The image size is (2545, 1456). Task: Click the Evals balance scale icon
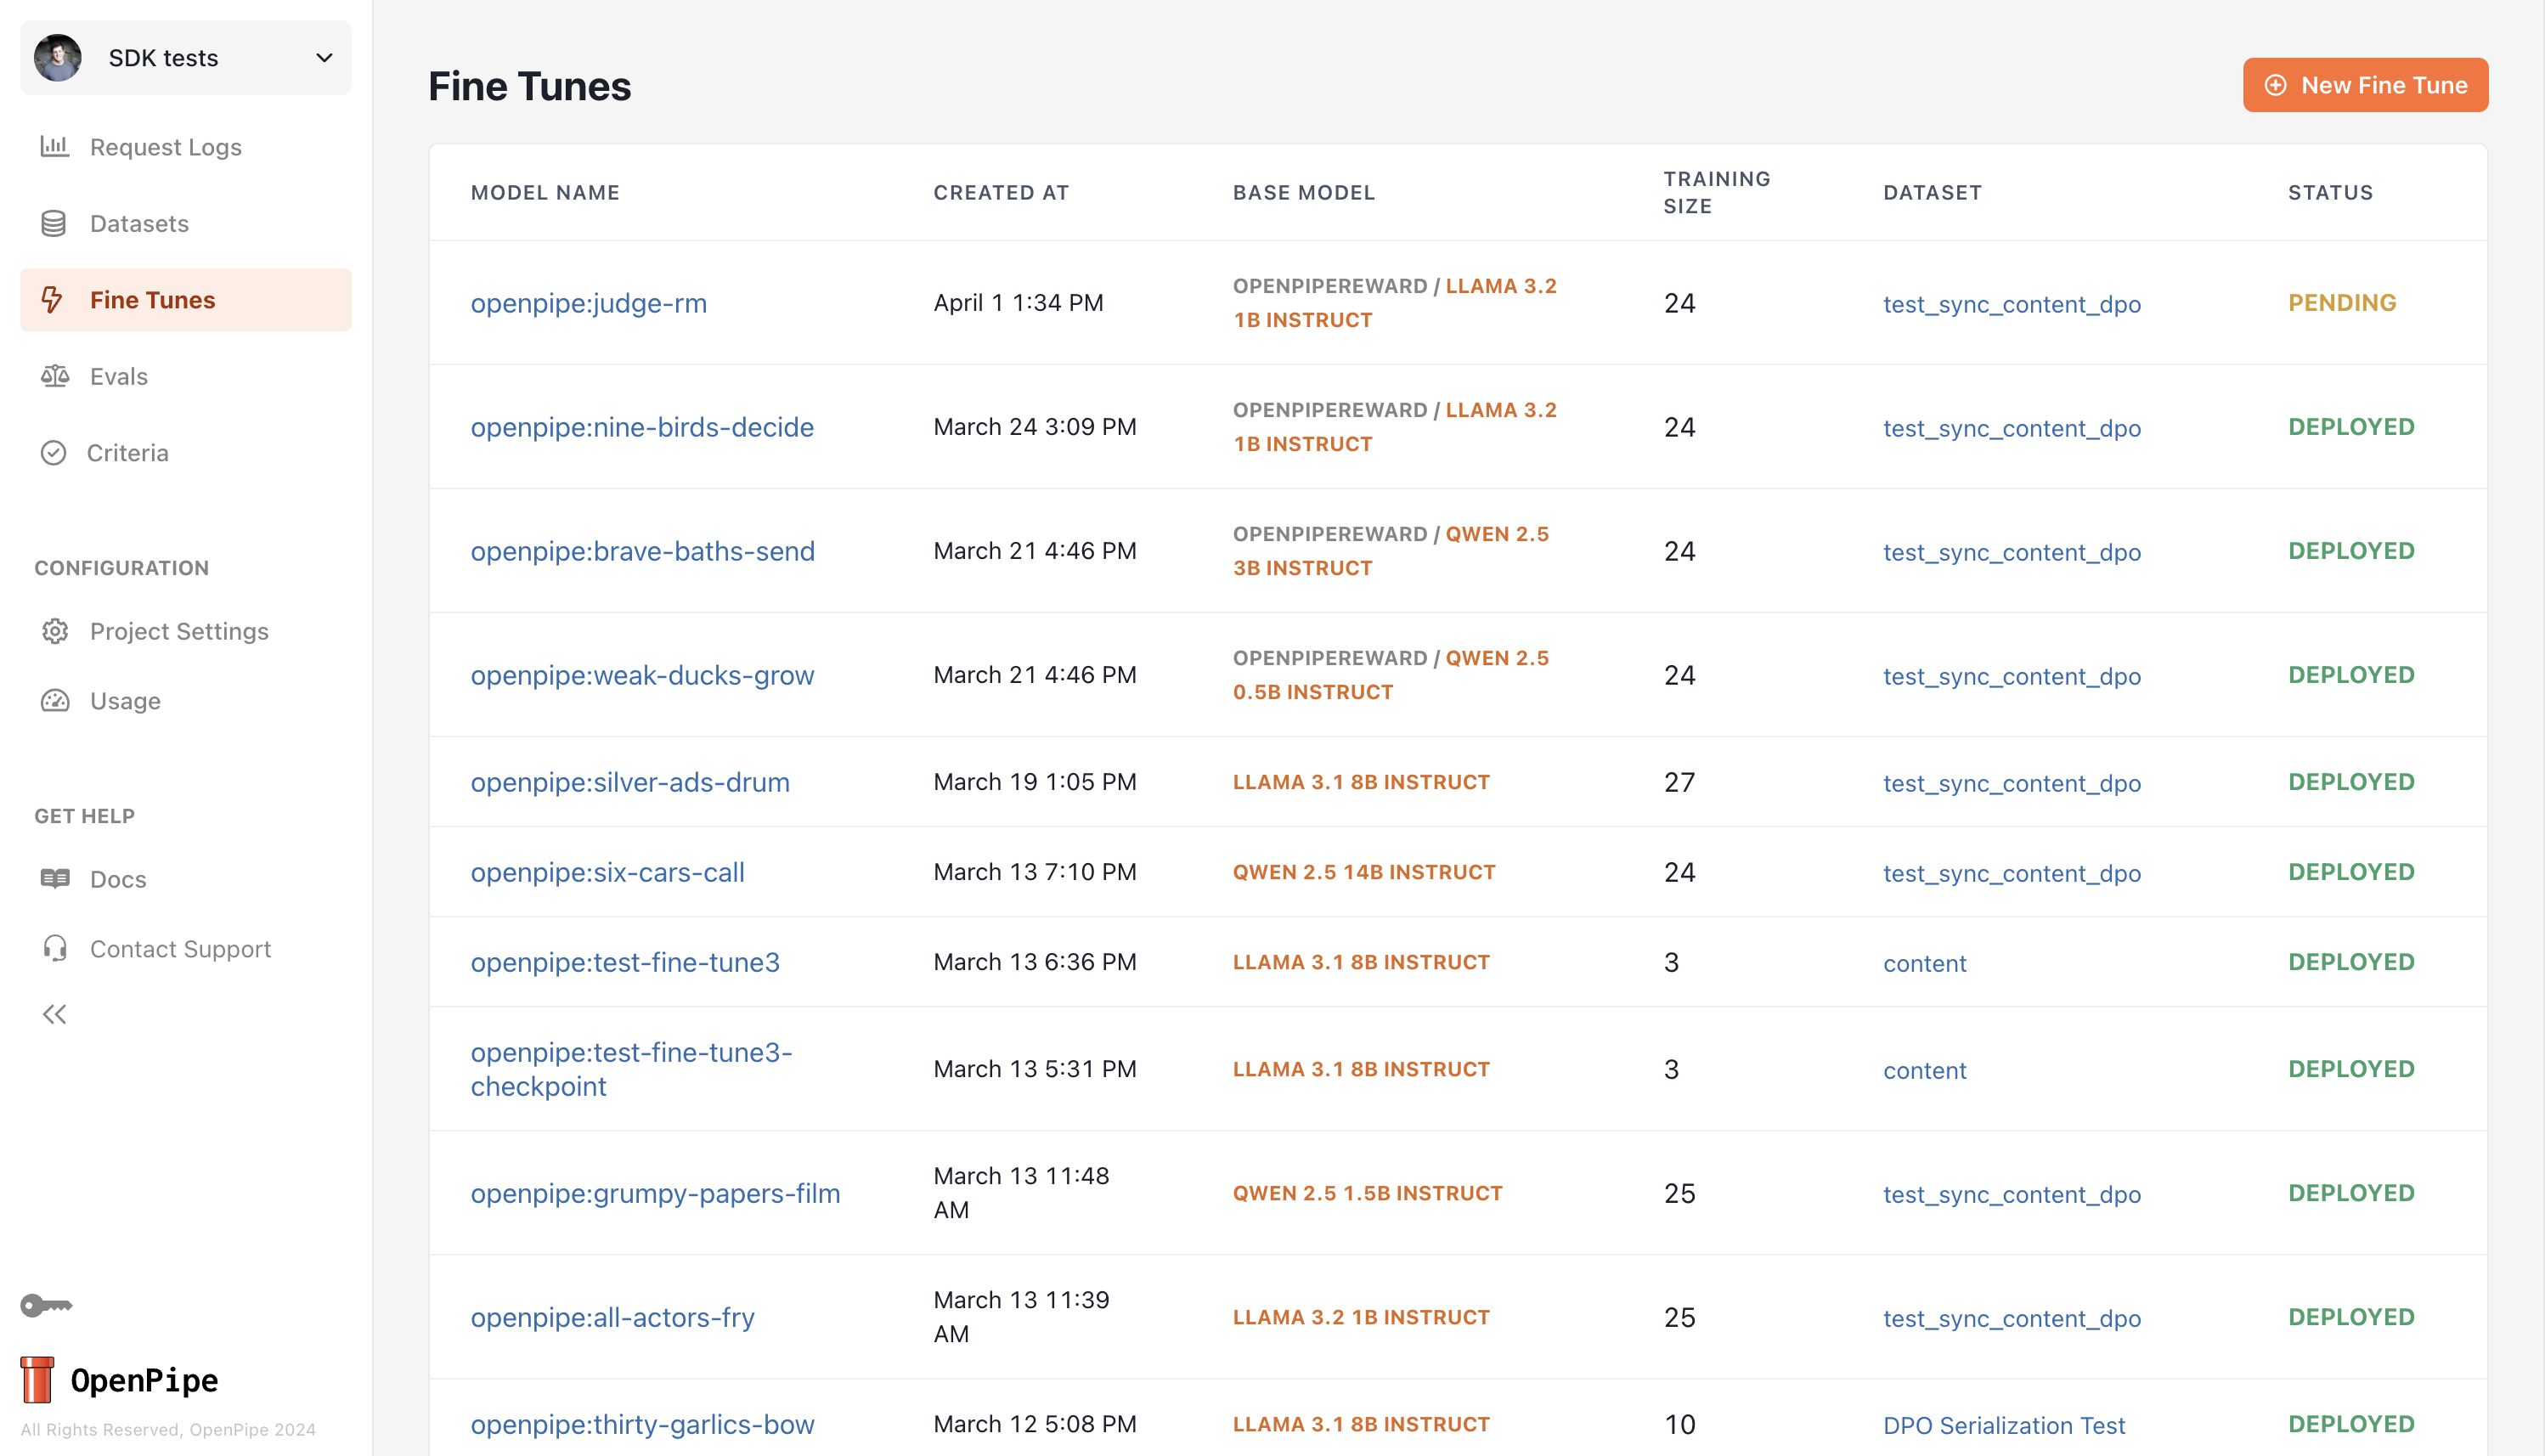(x=54, y=376)
